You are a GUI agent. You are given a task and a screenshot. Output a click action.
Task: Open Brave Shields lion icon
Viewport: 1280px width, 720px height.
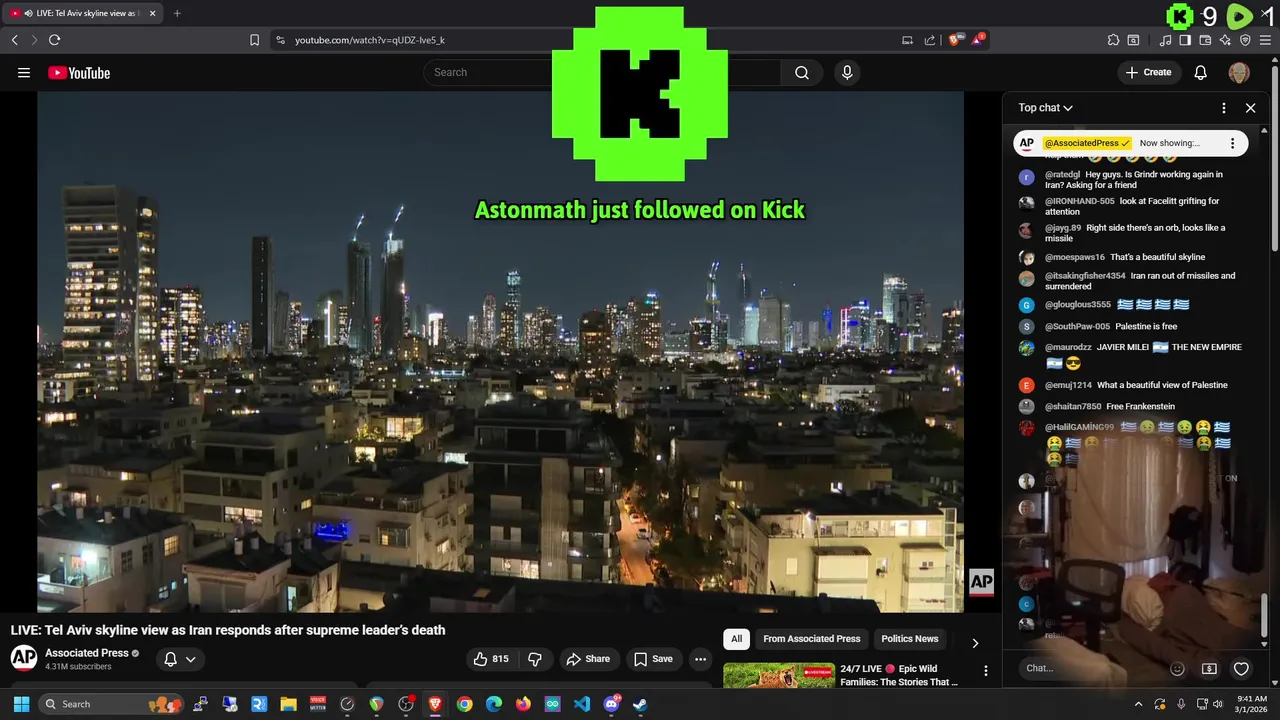tap(954, 40)
